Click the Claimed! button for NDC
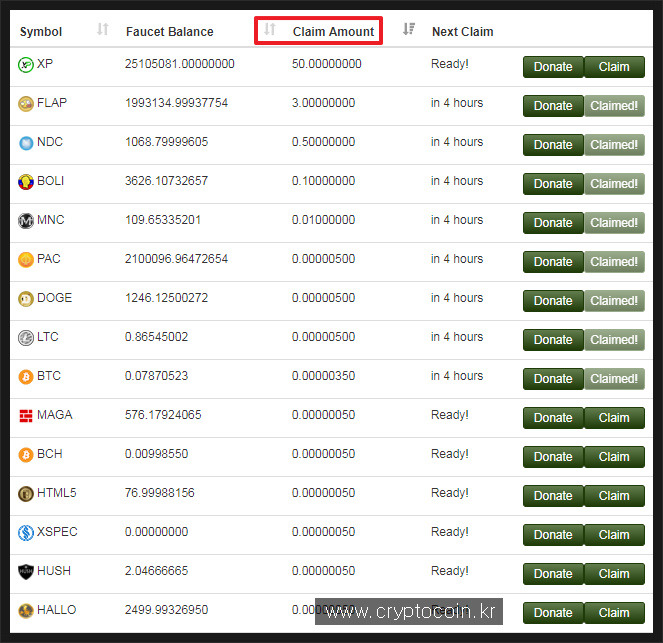The image size is (663, 643). click(x=614, y=145)
